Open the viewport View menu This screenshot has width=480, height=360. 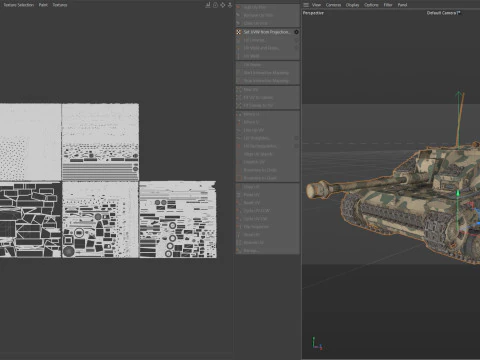pos(316,5)
